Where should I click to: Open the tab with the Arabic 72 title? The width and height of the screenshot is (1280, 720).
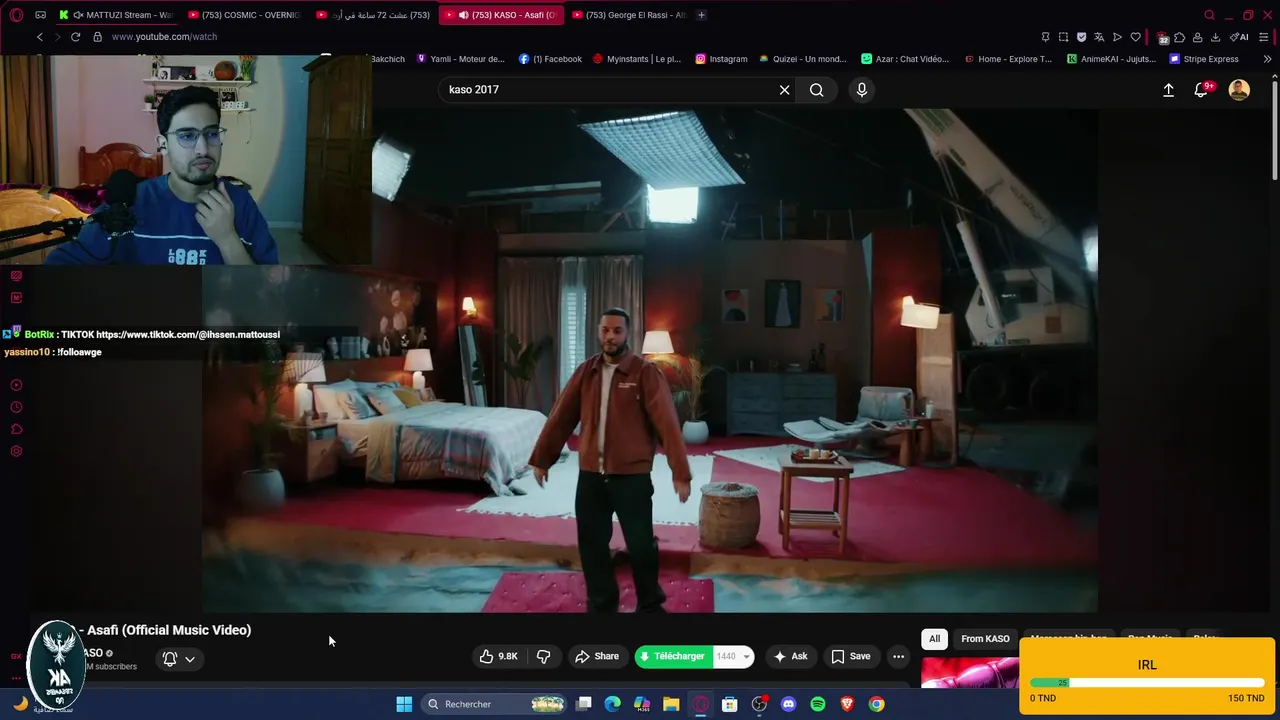pos(373,15)
